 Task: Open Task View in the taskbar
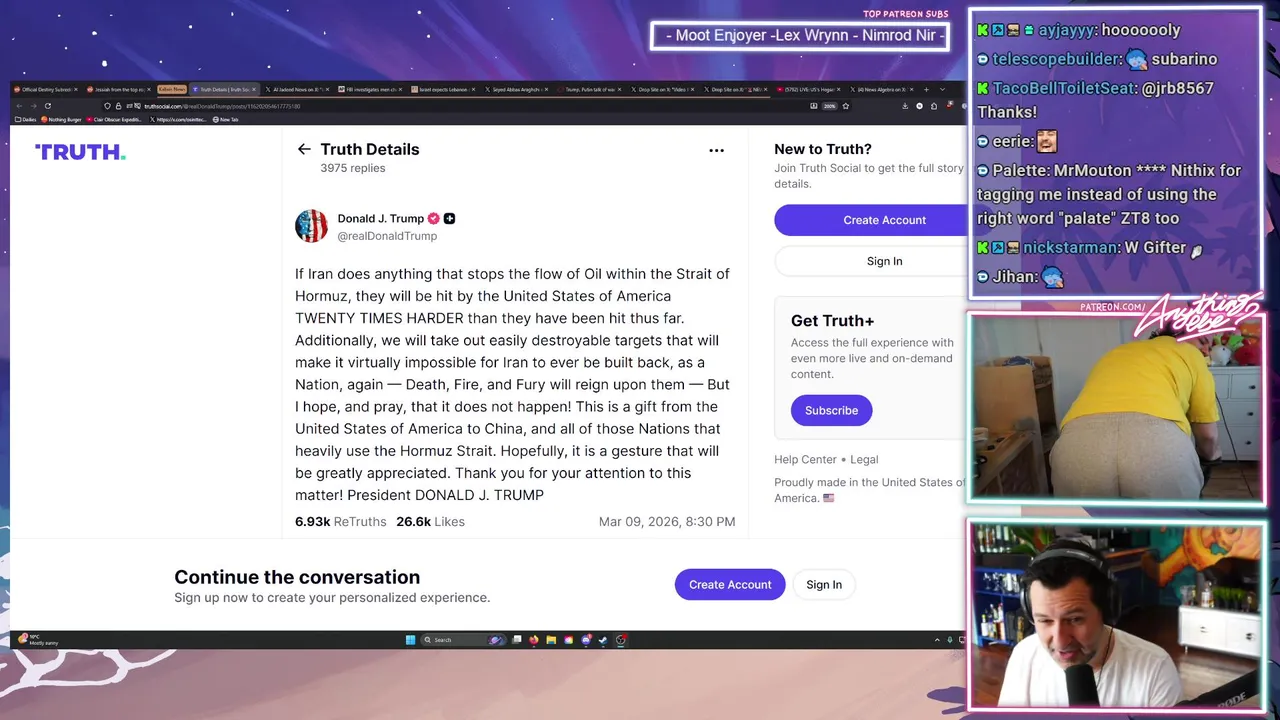(517, 640)
